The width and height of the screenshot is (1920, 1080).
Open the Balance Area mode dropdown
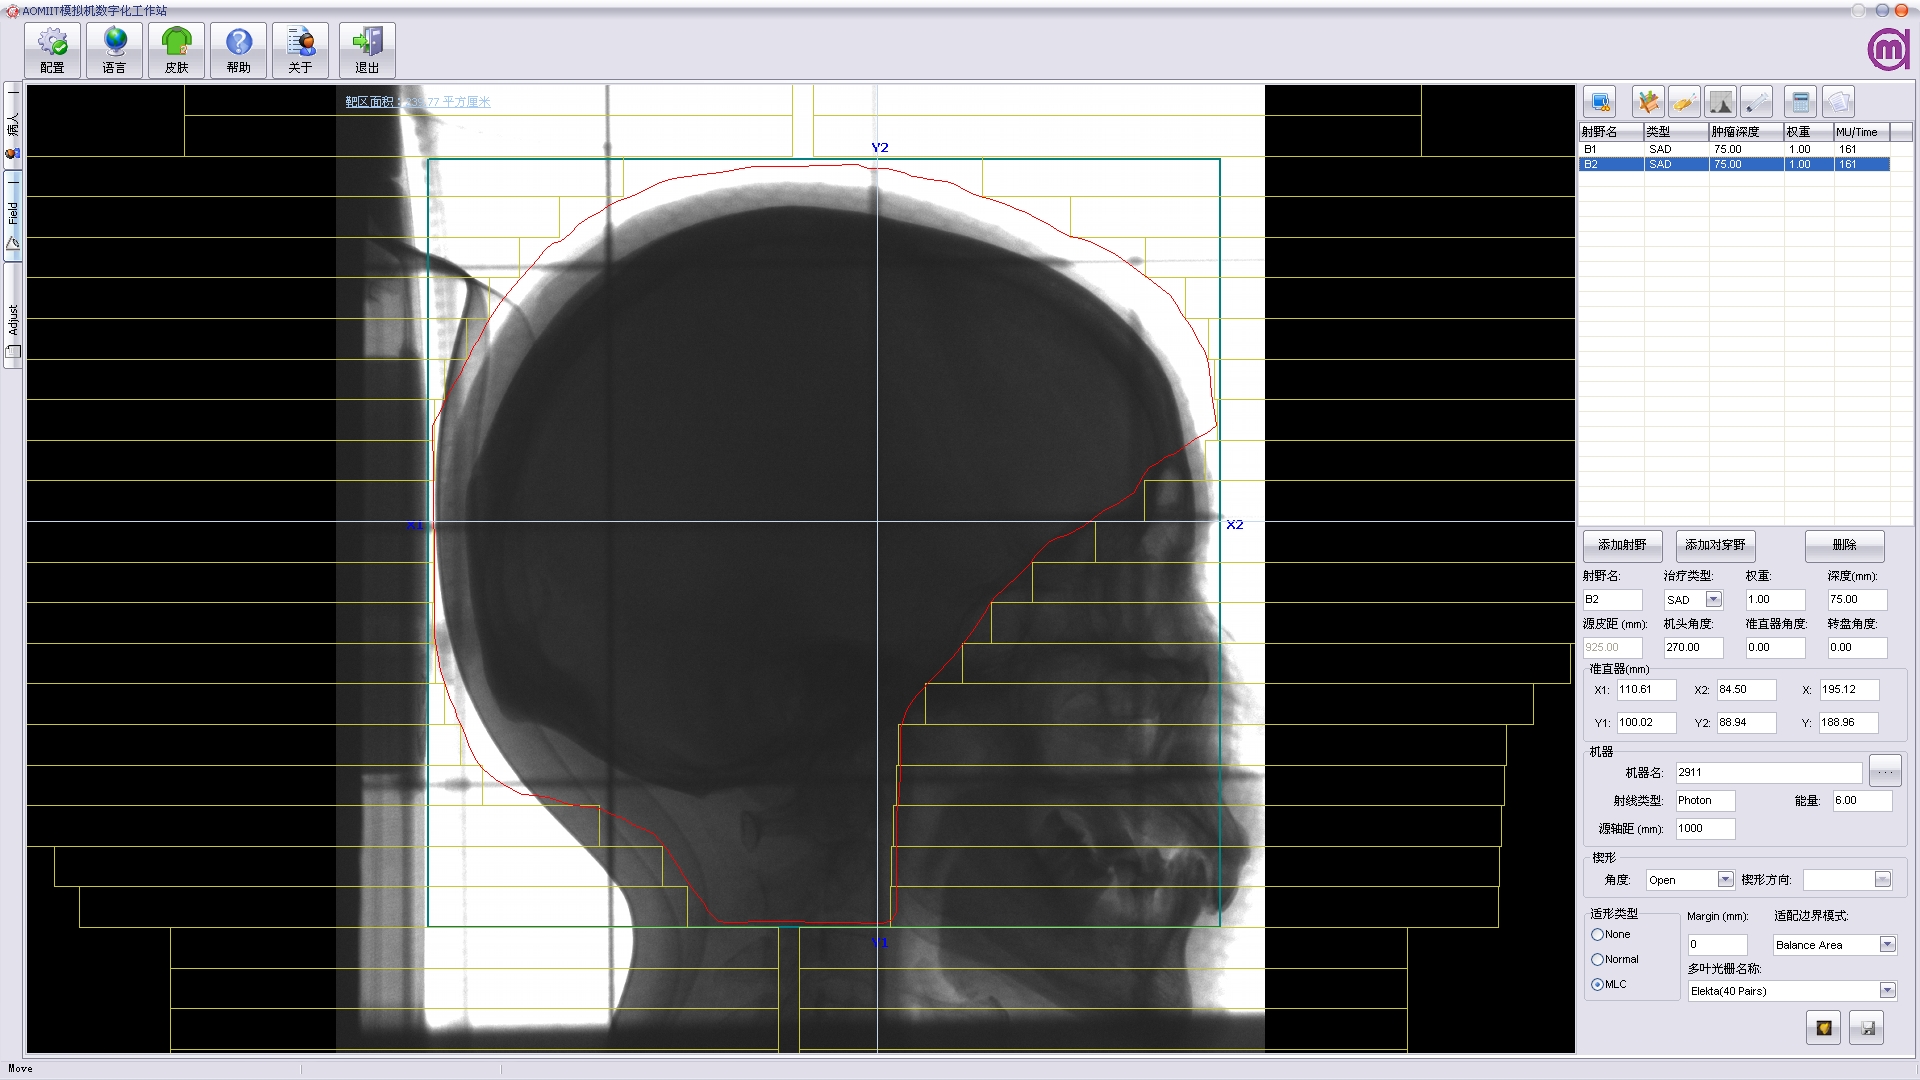click(1887, 945)
